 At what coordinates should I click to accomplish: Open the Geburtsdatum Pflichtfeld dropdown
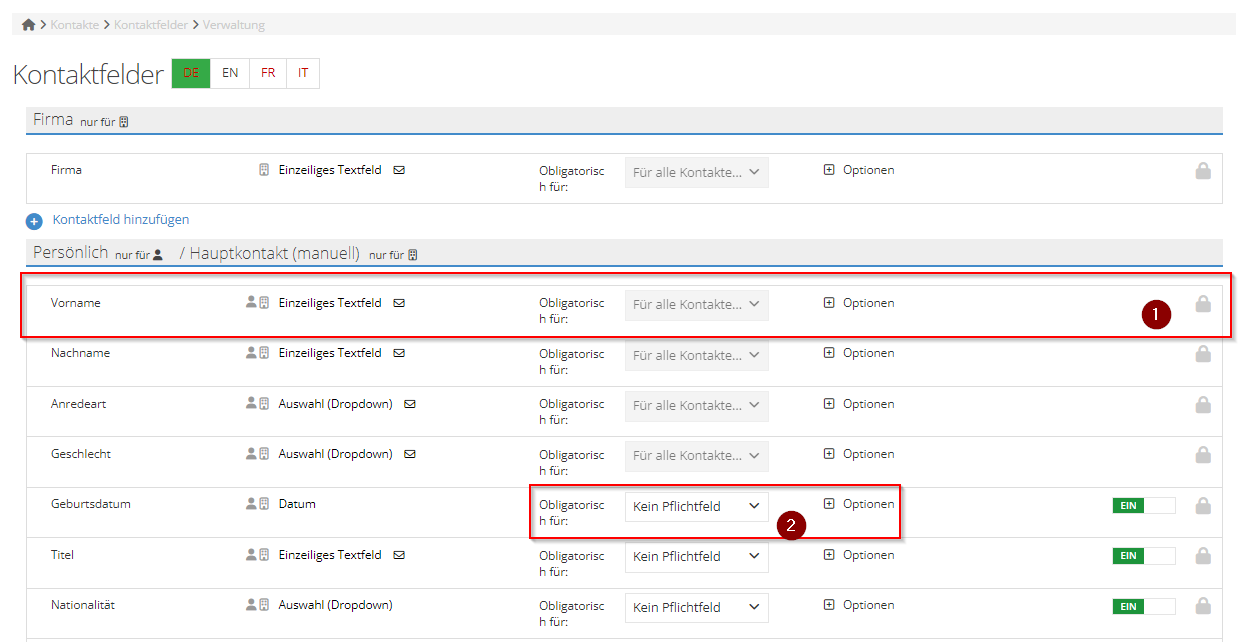(696, 507)
